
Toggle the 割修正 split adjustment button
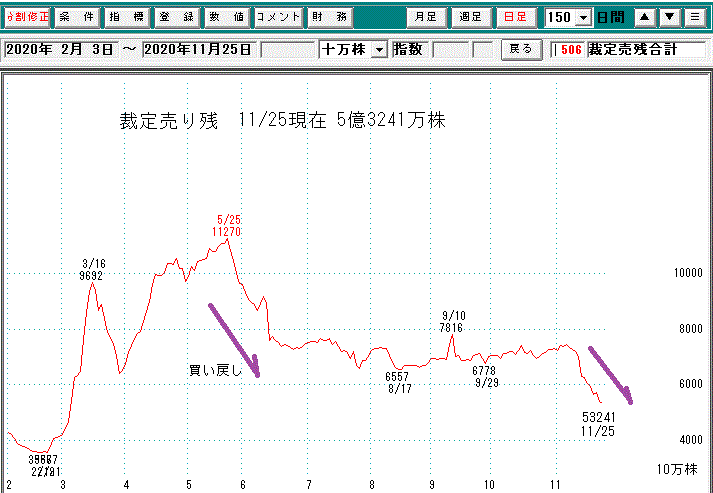pyautogui.click(x=26, y=18)
